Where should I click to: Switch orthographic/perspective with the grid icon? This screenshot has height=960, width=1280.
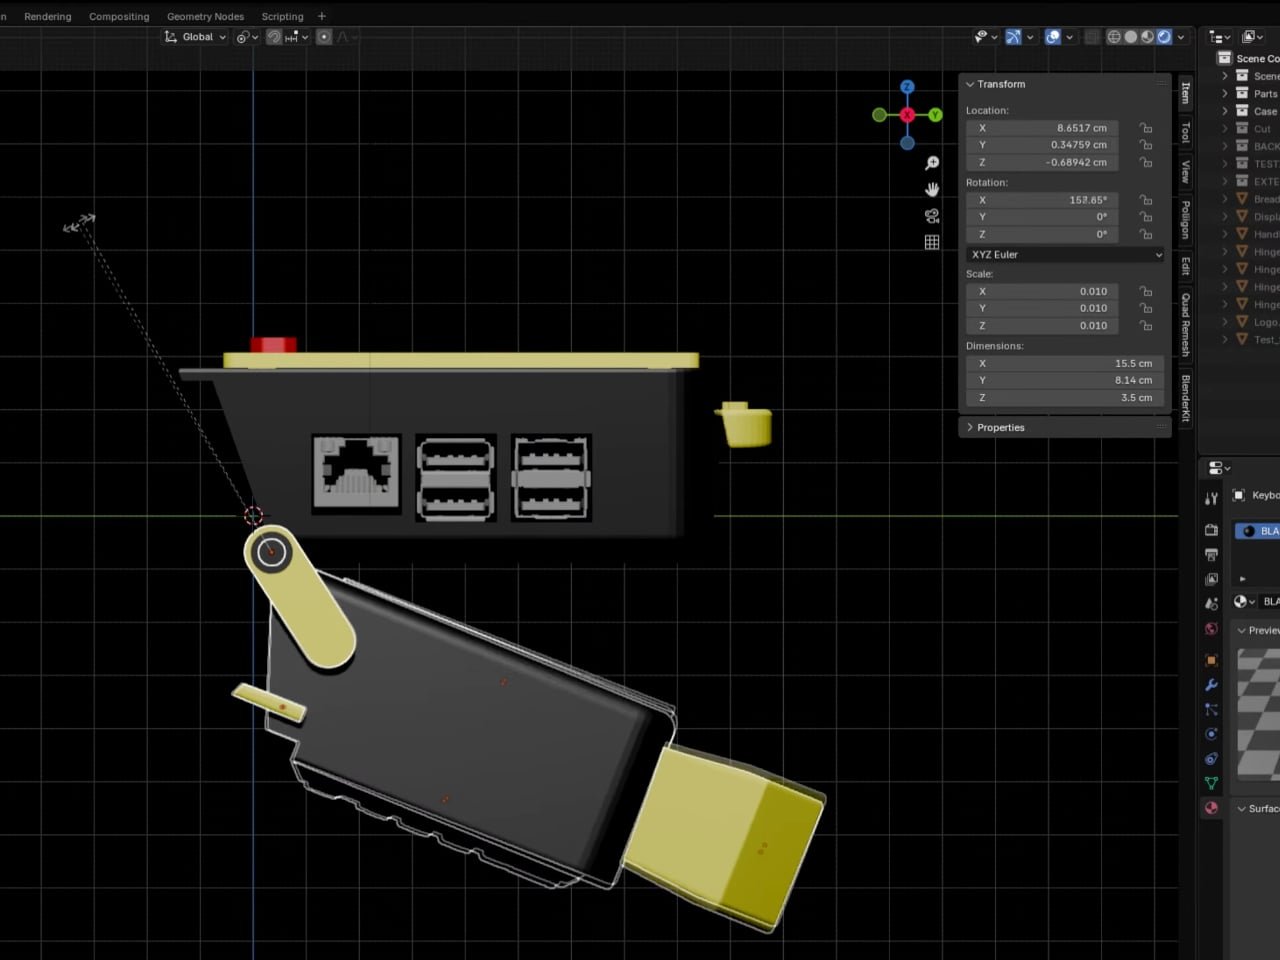point(932,242)
